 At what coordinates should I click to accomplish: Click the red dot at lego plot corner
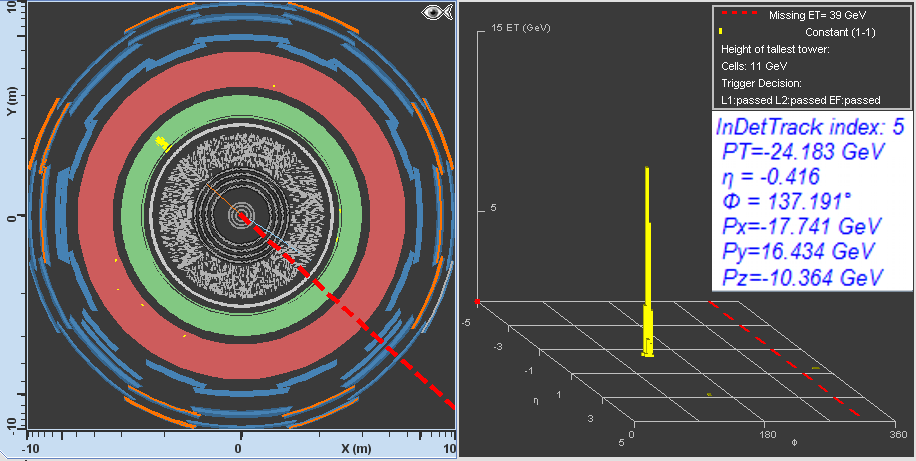(x=478, y=301)
